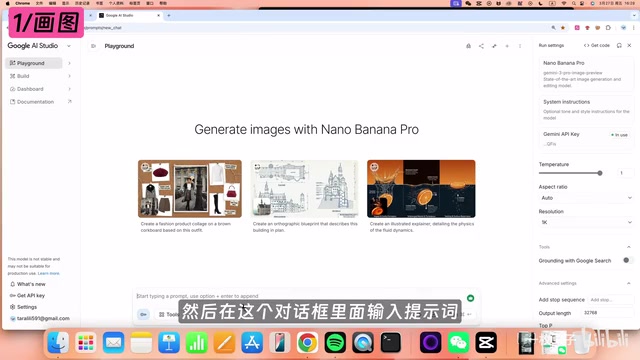Screen dimensions: 640x360
Task: Open CapCut from the dock
Action: pyautogui.click(x=486, y=342)
